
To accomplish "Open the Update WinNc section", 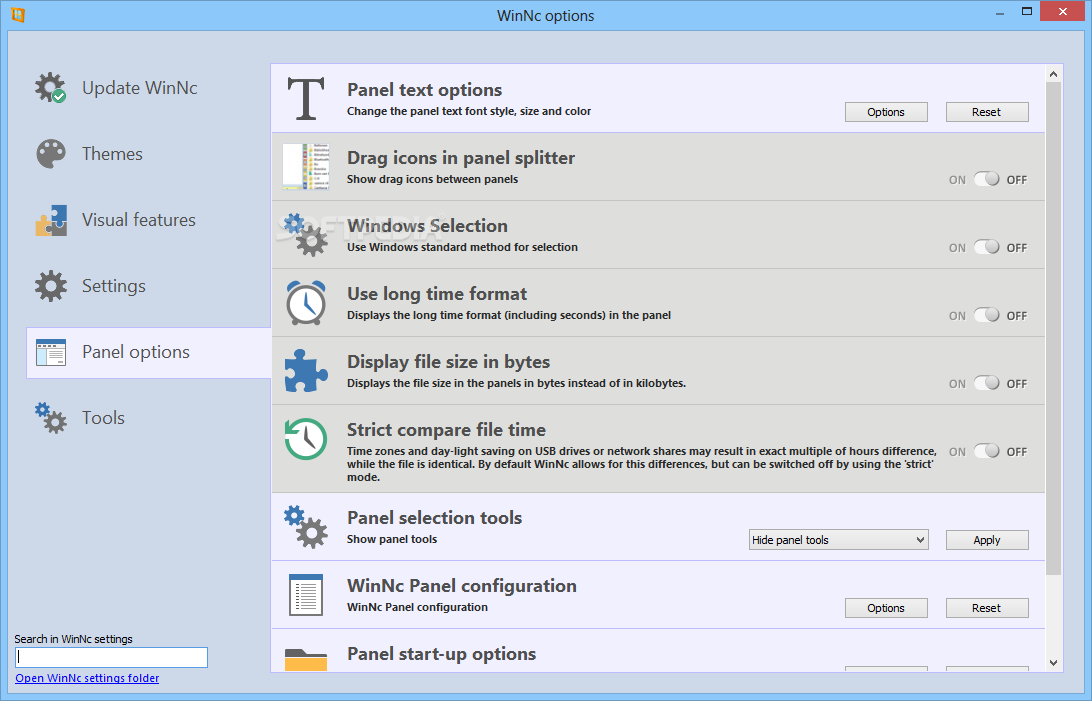I will (140, 88).
